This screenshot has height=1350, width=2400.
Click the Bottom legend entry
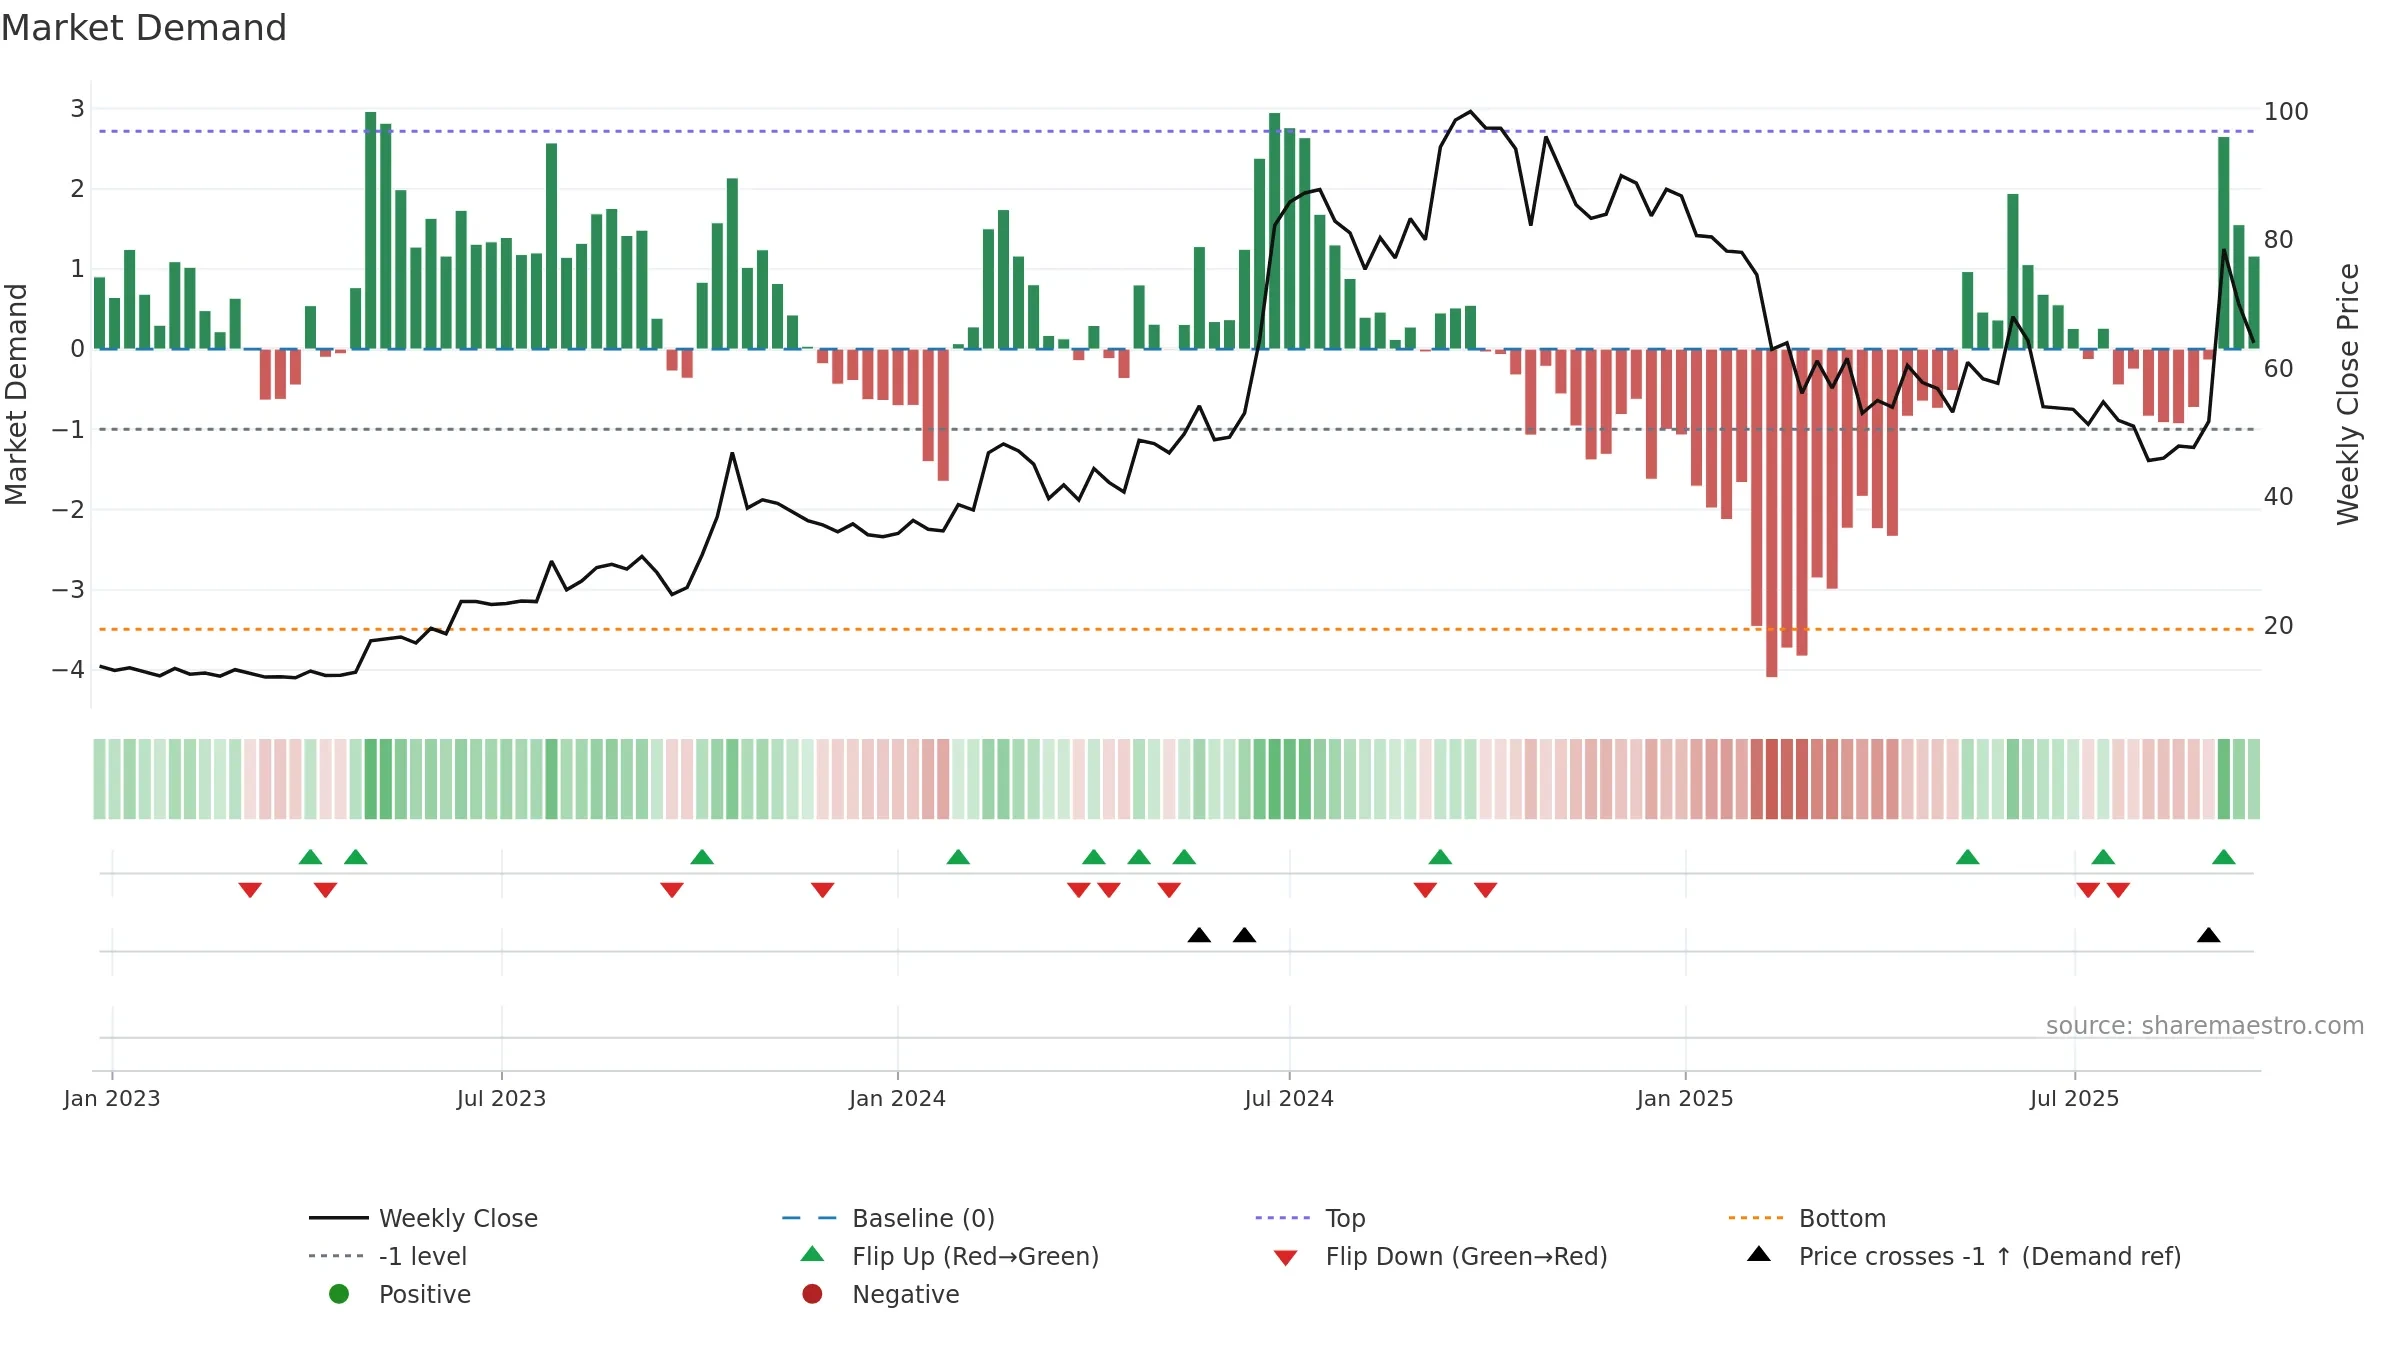[1807, 1218]
